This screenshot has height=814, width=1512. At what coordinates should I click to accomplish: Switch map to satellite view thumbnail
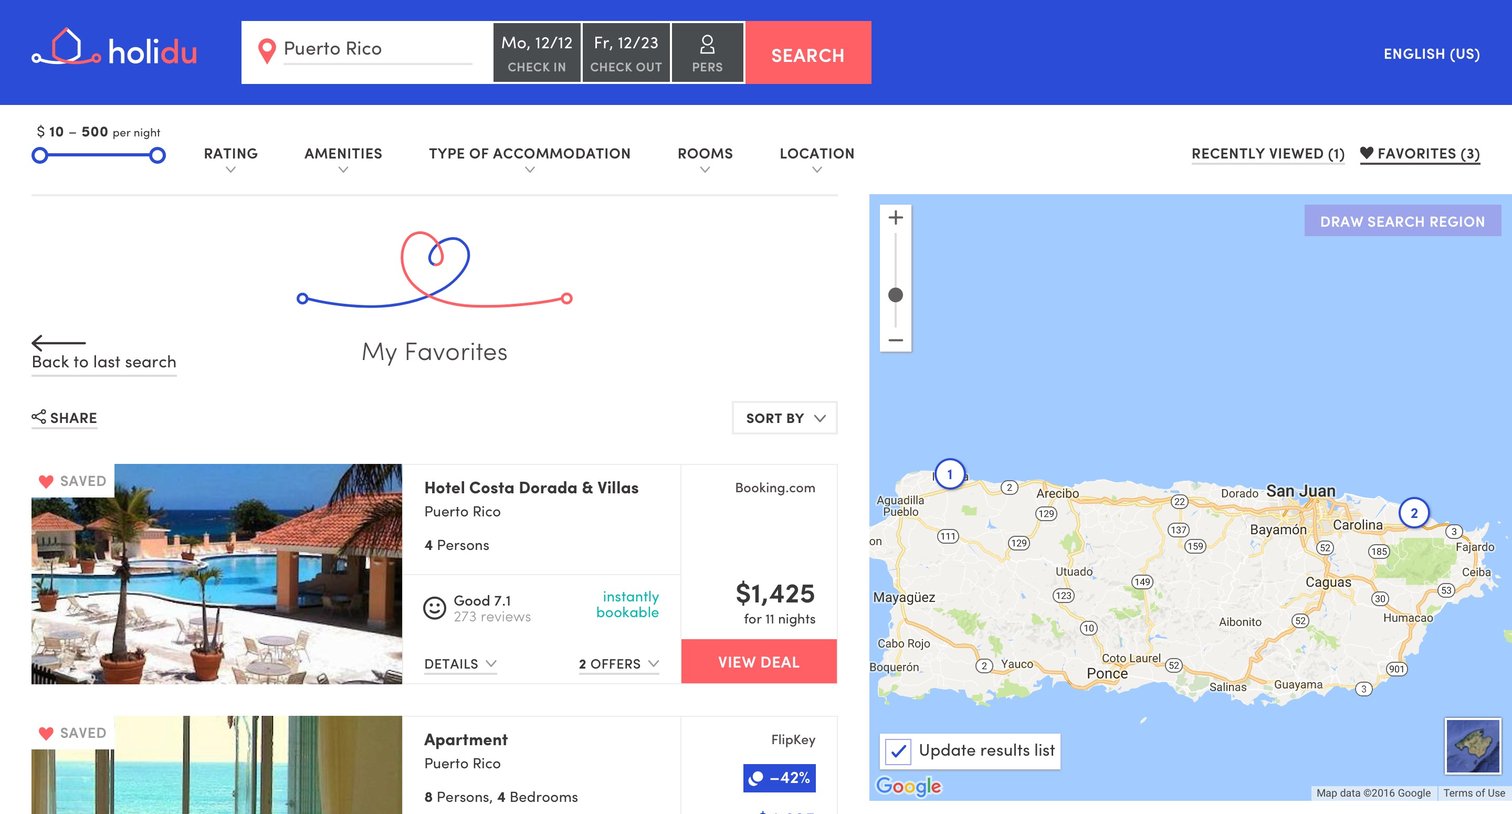click(x=1473, y=746)
